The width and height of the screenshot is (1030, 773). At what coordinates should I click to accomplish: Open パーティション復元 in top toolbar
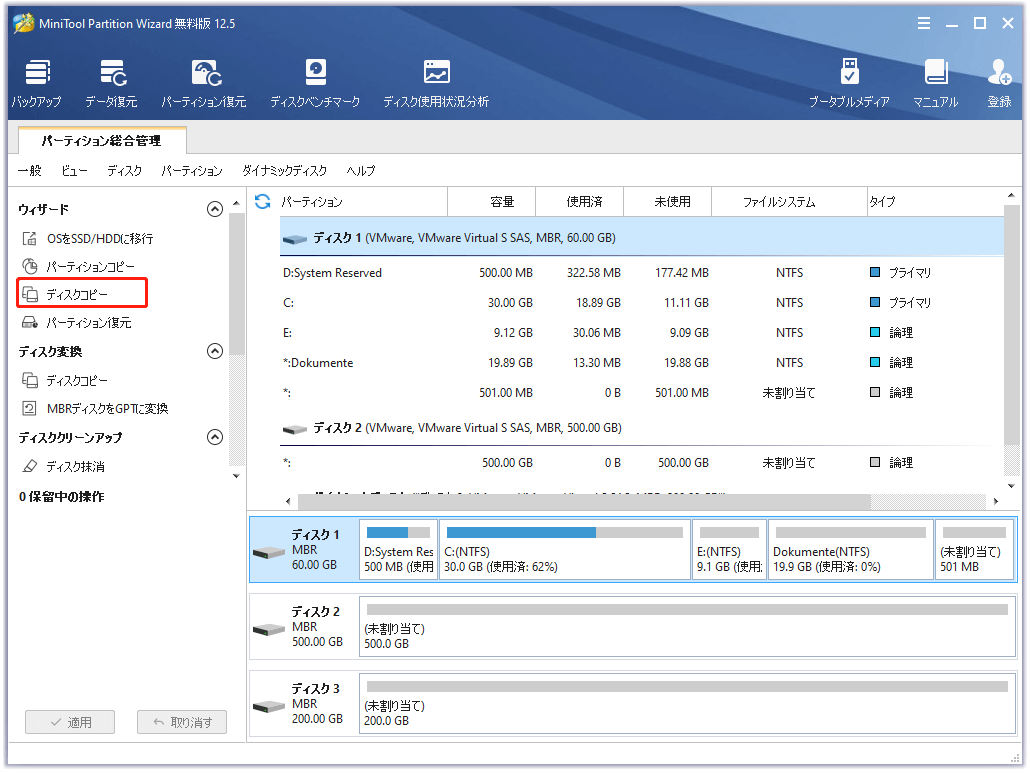204,83
